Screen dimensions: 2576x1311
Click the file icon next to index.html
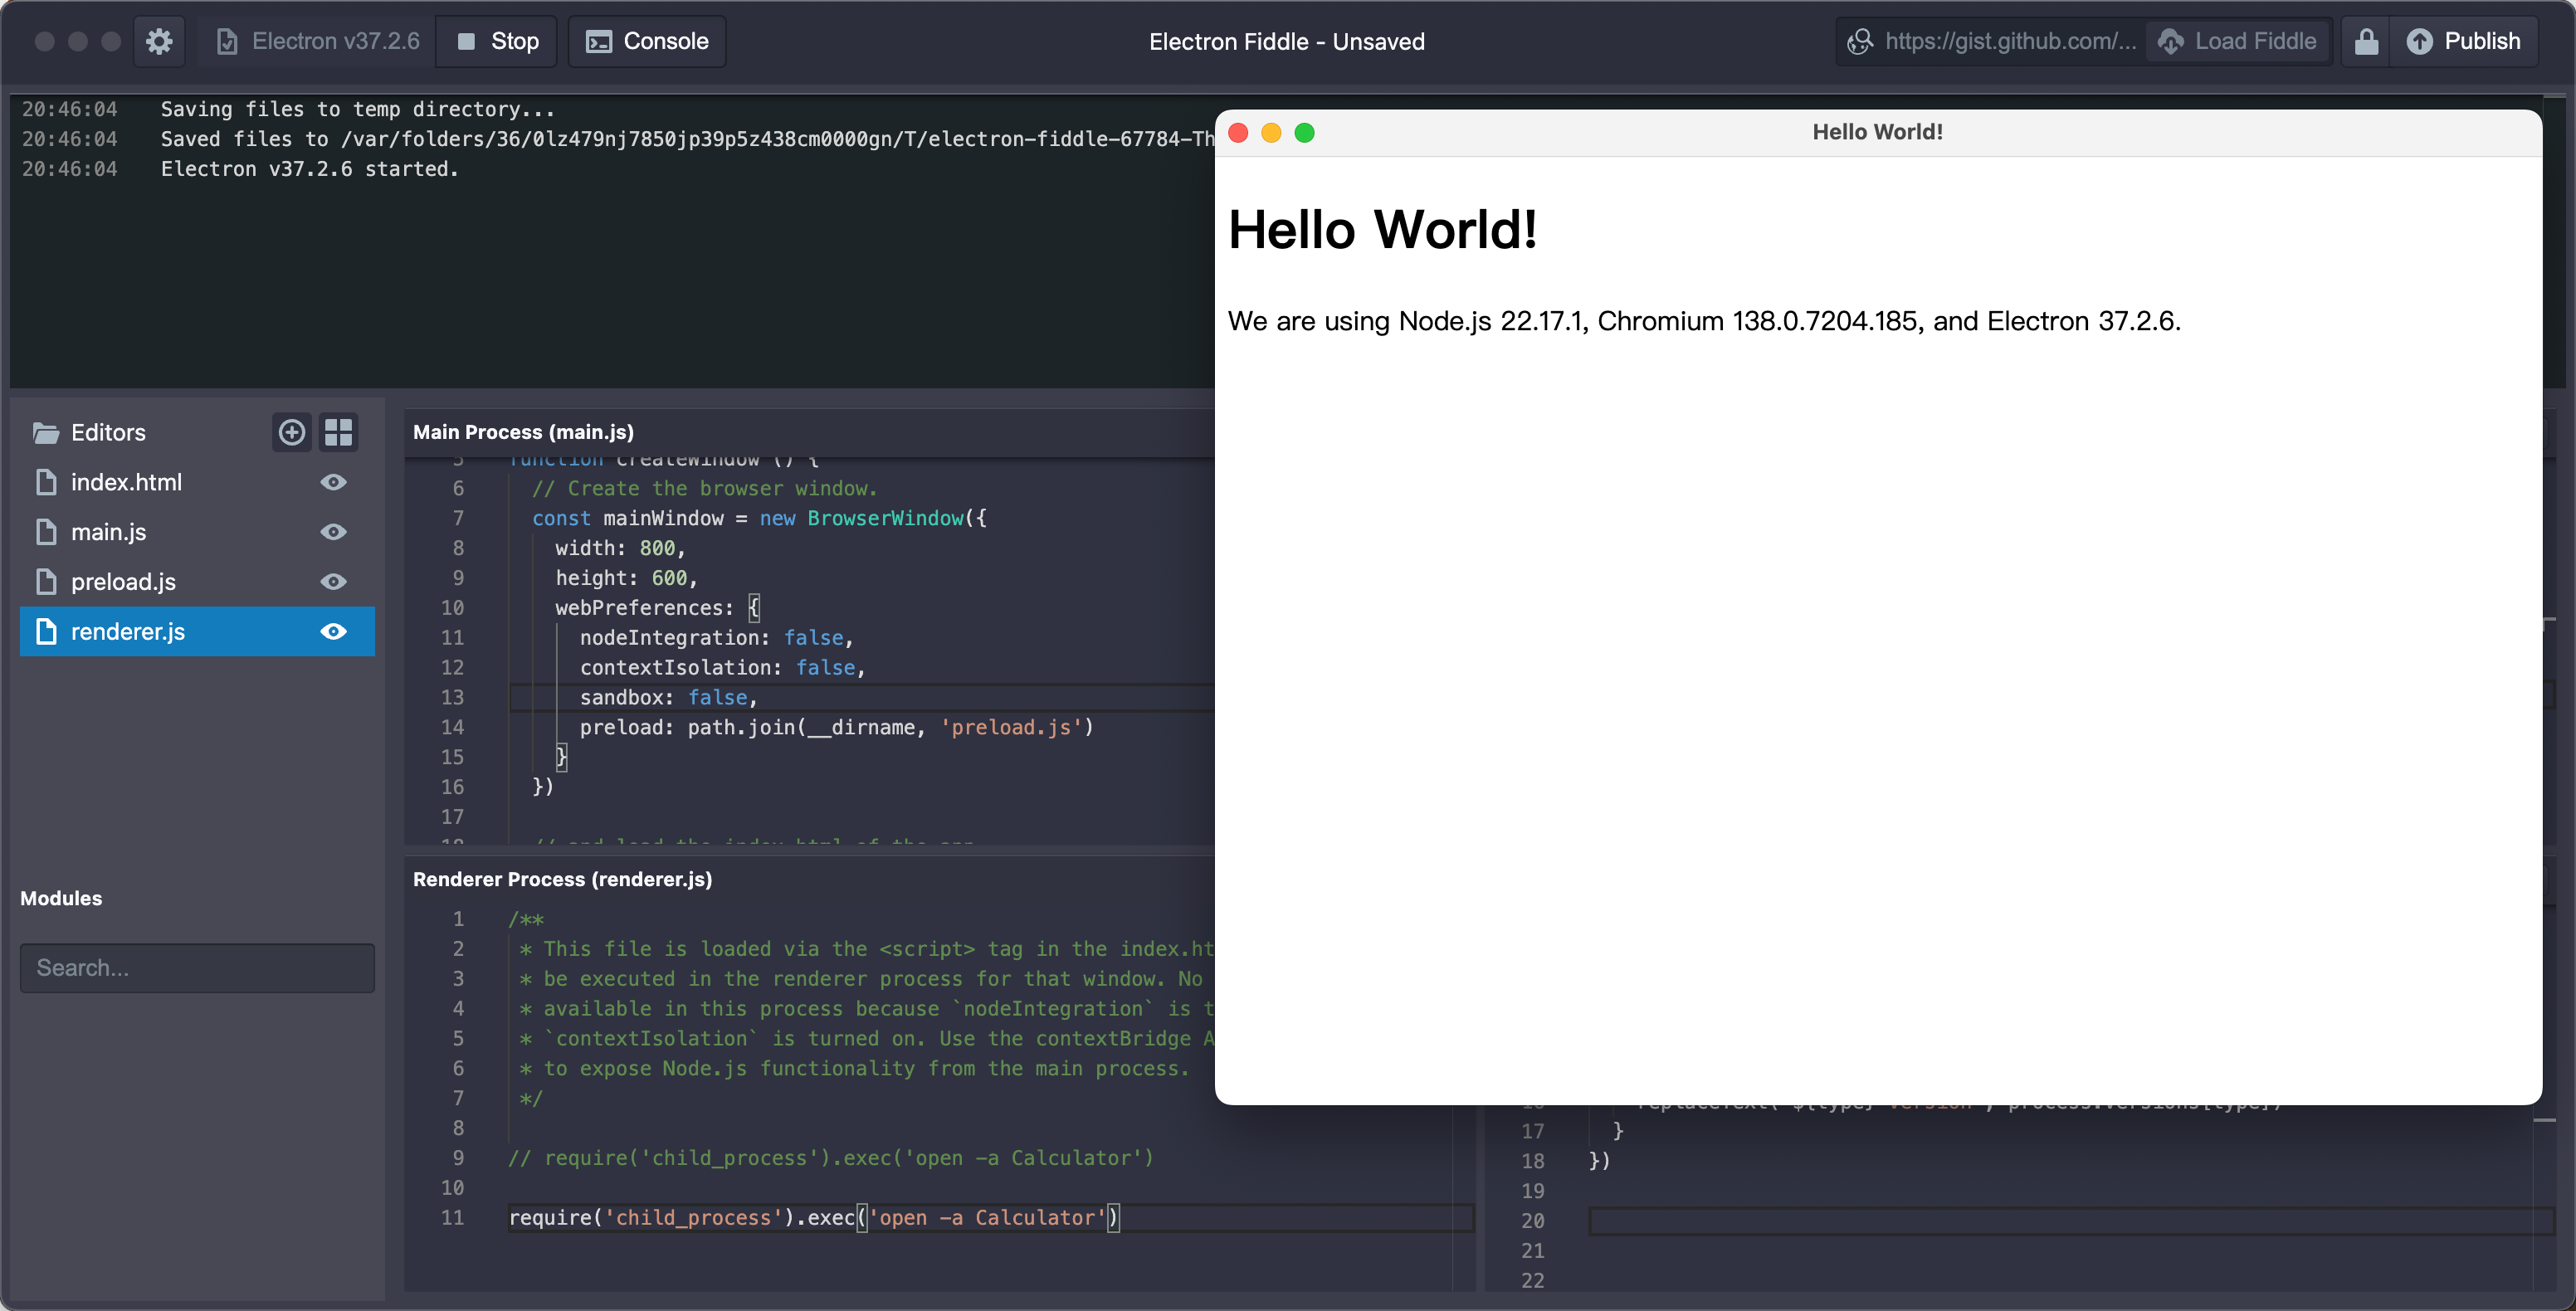click(x=46, y=482)
